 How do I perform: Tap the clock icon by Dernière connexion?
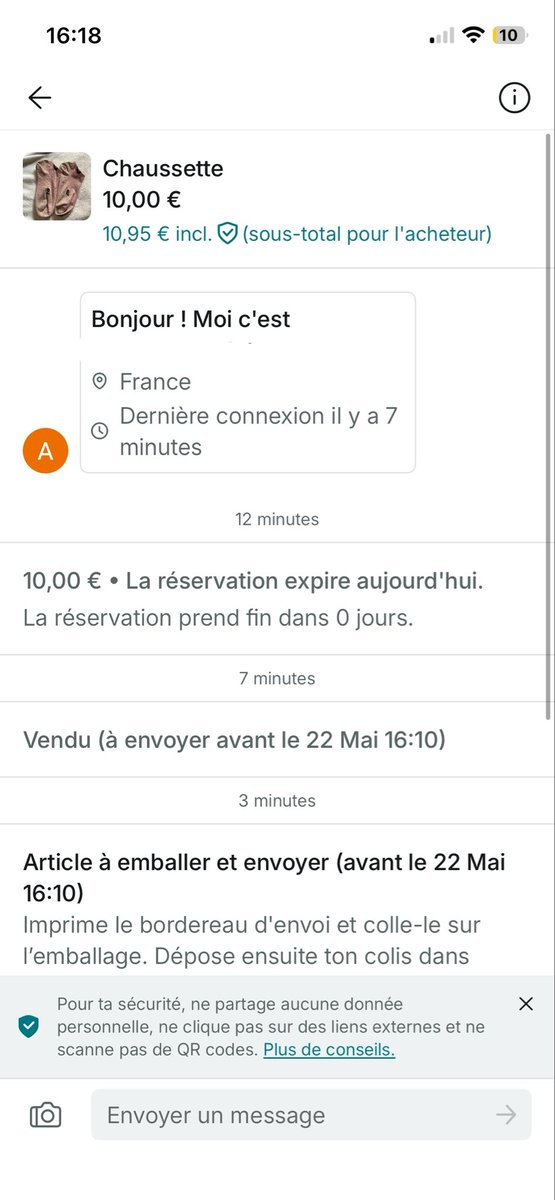click(99, 431)
